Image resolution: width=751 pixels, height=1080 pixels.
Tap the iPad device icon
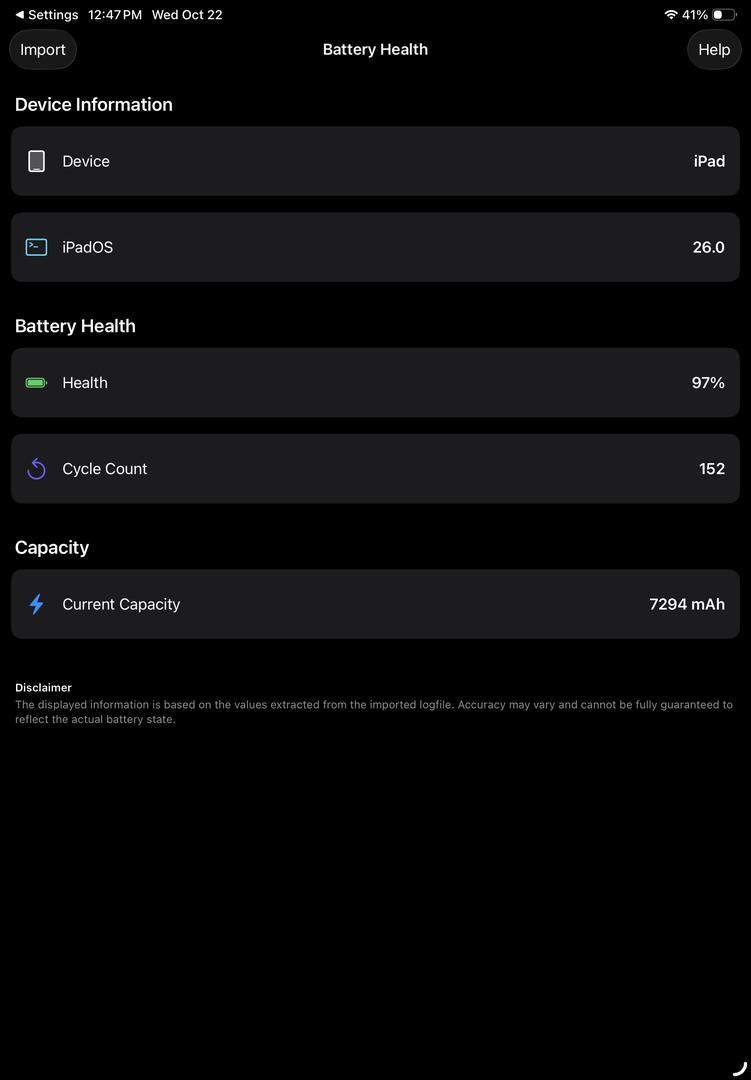click(37, 161)
